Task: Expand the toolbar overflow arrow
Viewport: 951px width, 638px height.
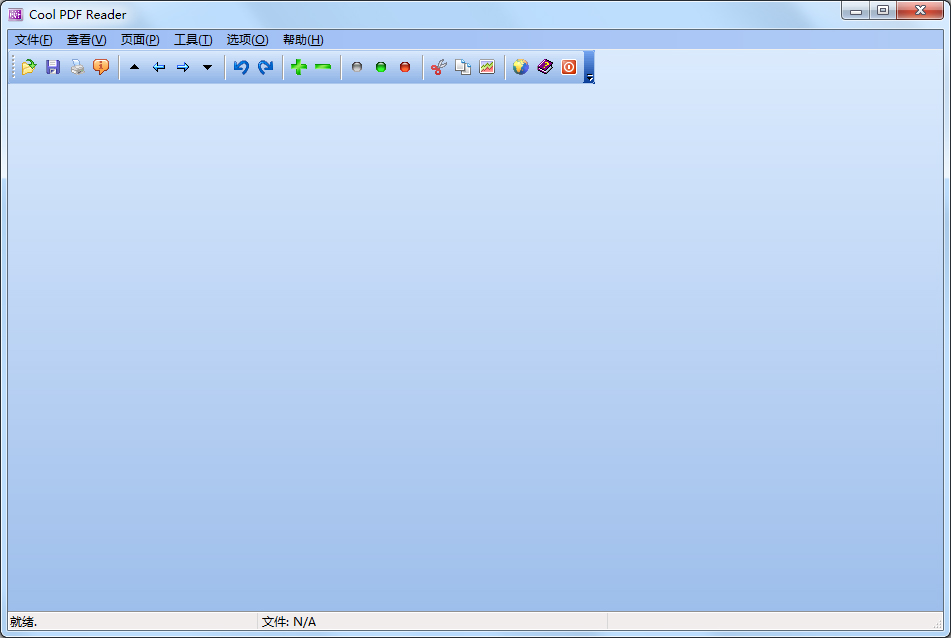Action: pos(590,75)
